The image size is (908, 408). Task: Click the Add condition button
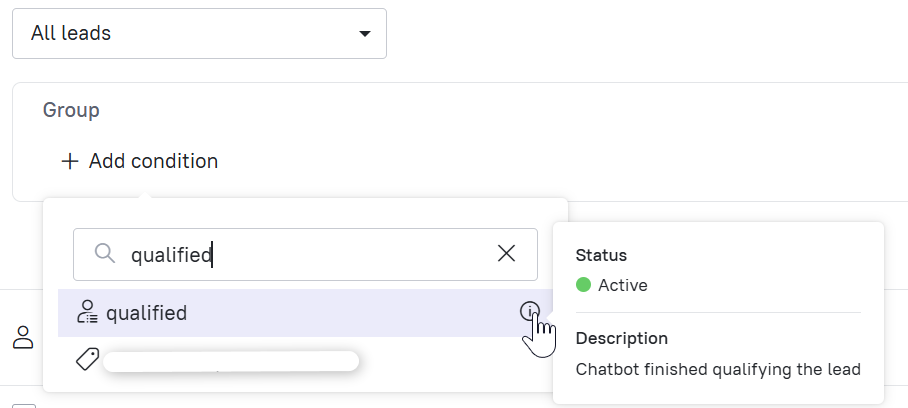point(140,161)
